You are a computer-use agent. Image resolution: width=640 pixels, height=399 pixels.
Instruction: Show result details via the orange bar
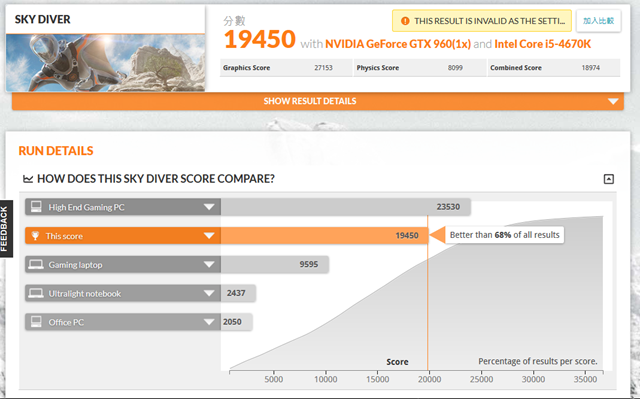pos(318,101)
